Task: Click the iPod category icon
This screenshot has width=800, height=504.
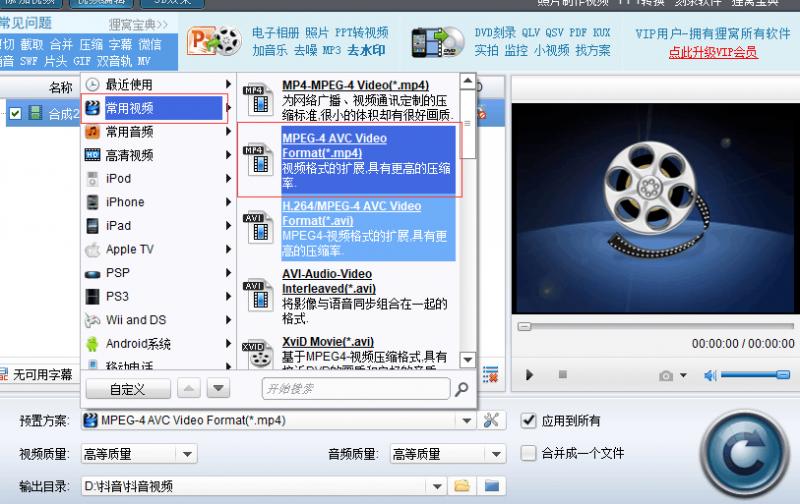Action: [x=92, y=179]
